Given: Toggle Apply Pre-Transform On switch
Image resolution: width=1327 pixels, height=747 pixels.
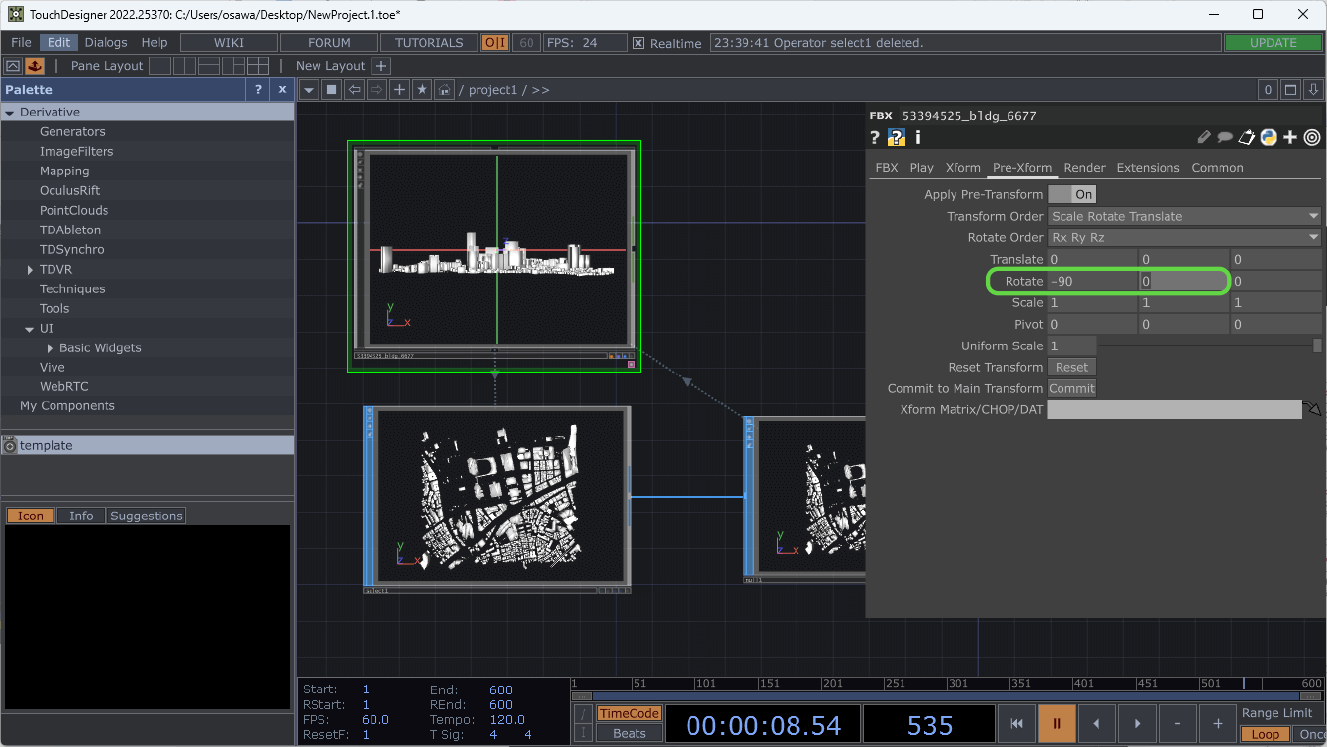Looking at the screenshot, I should tap(1072, 194).
